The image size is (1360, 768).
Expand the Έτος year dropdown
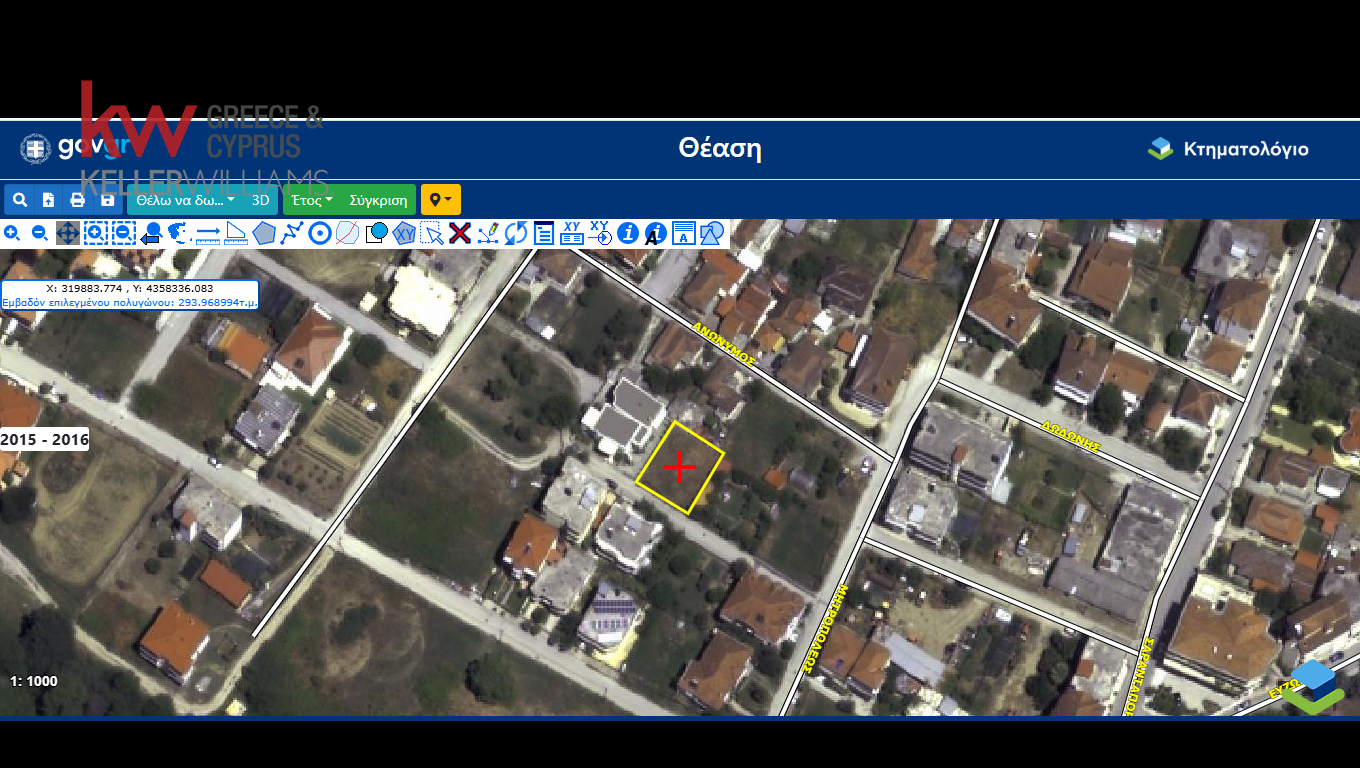(311, 200)
